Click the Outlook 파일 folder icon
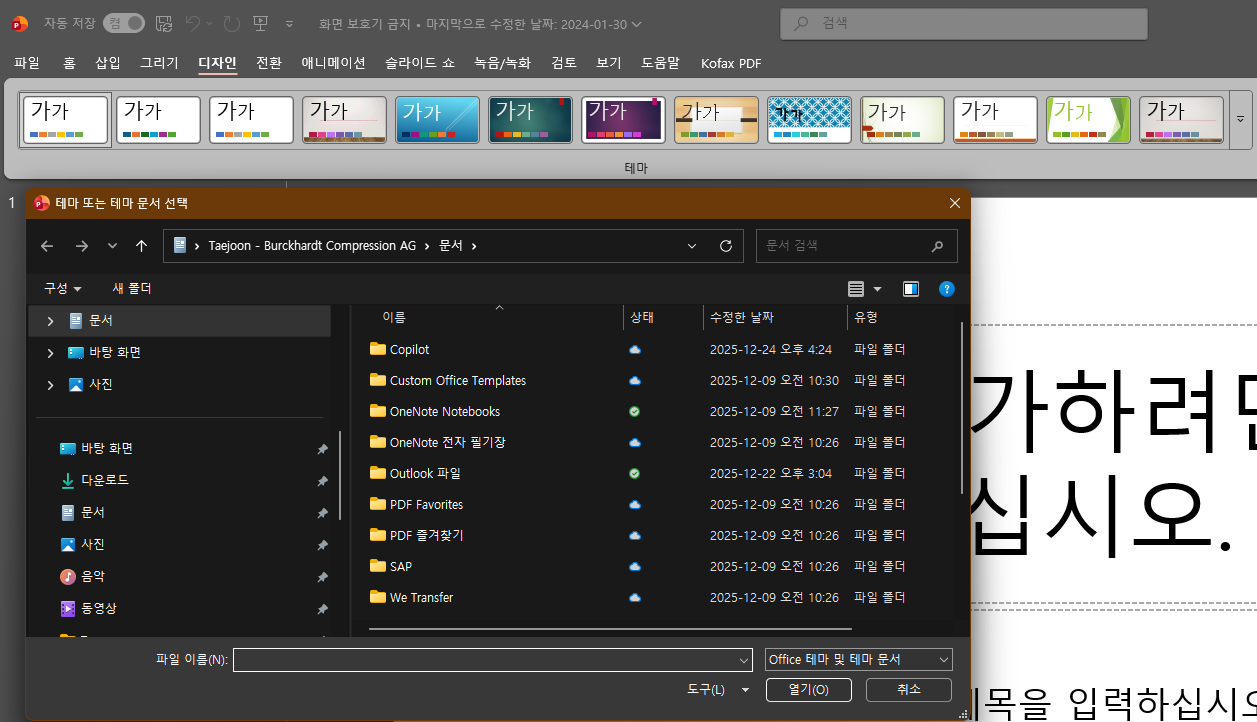The image size is (1257, 722). click(378, 473)
